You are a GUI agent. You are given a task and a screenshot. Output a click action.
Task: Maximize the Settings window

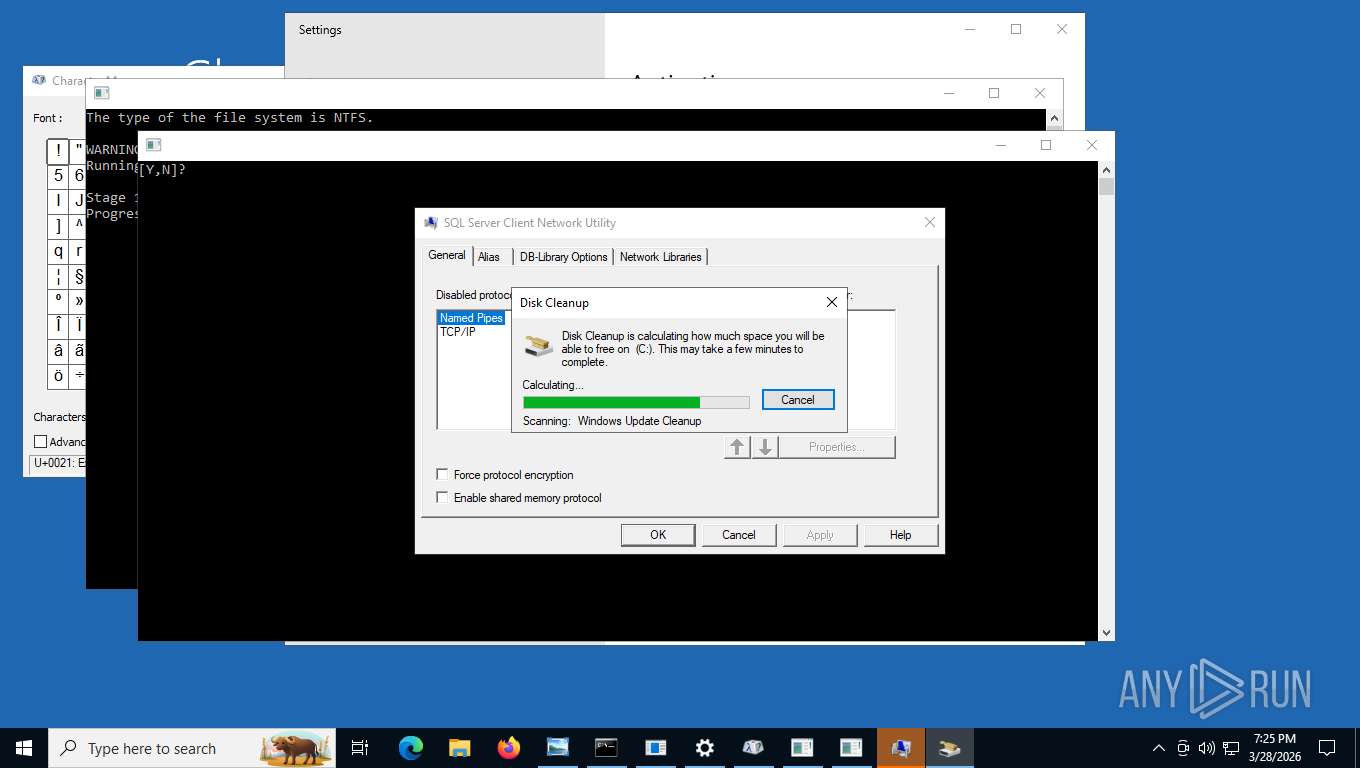coord(1016,29)
